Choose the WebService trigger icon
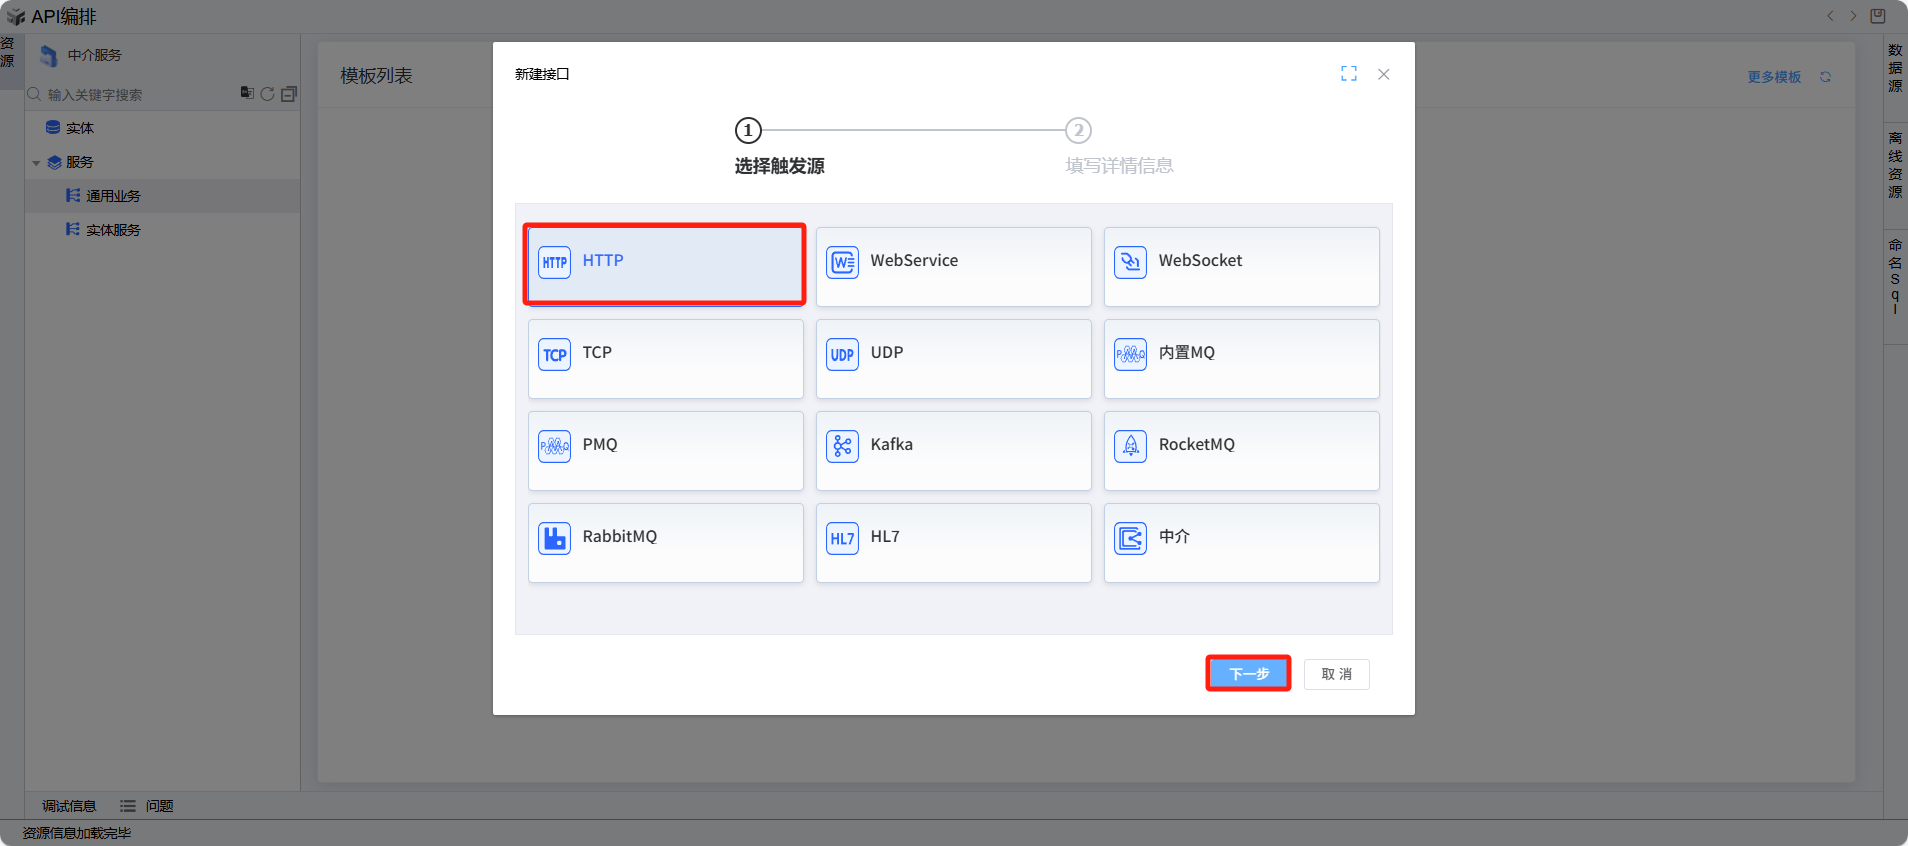The width and height of the screenshot is (1908, 846). (x=842, y=262)
